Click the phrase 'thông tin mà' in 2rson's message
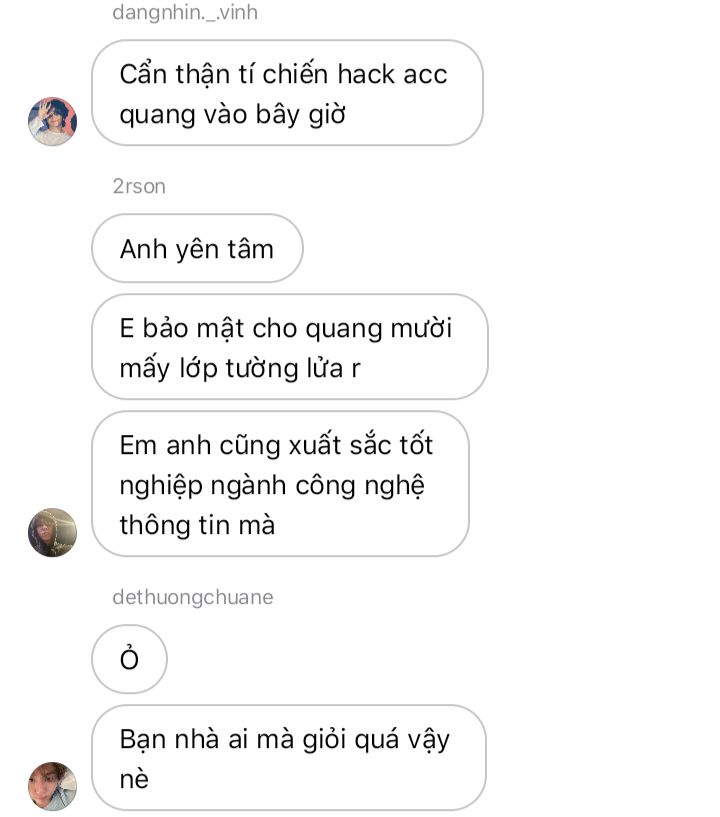 tap(197, 525)
